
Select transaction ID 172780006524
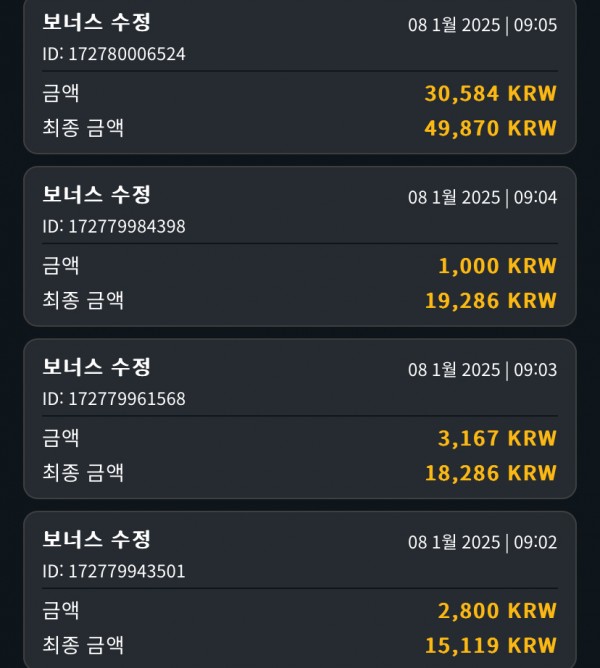114,54
